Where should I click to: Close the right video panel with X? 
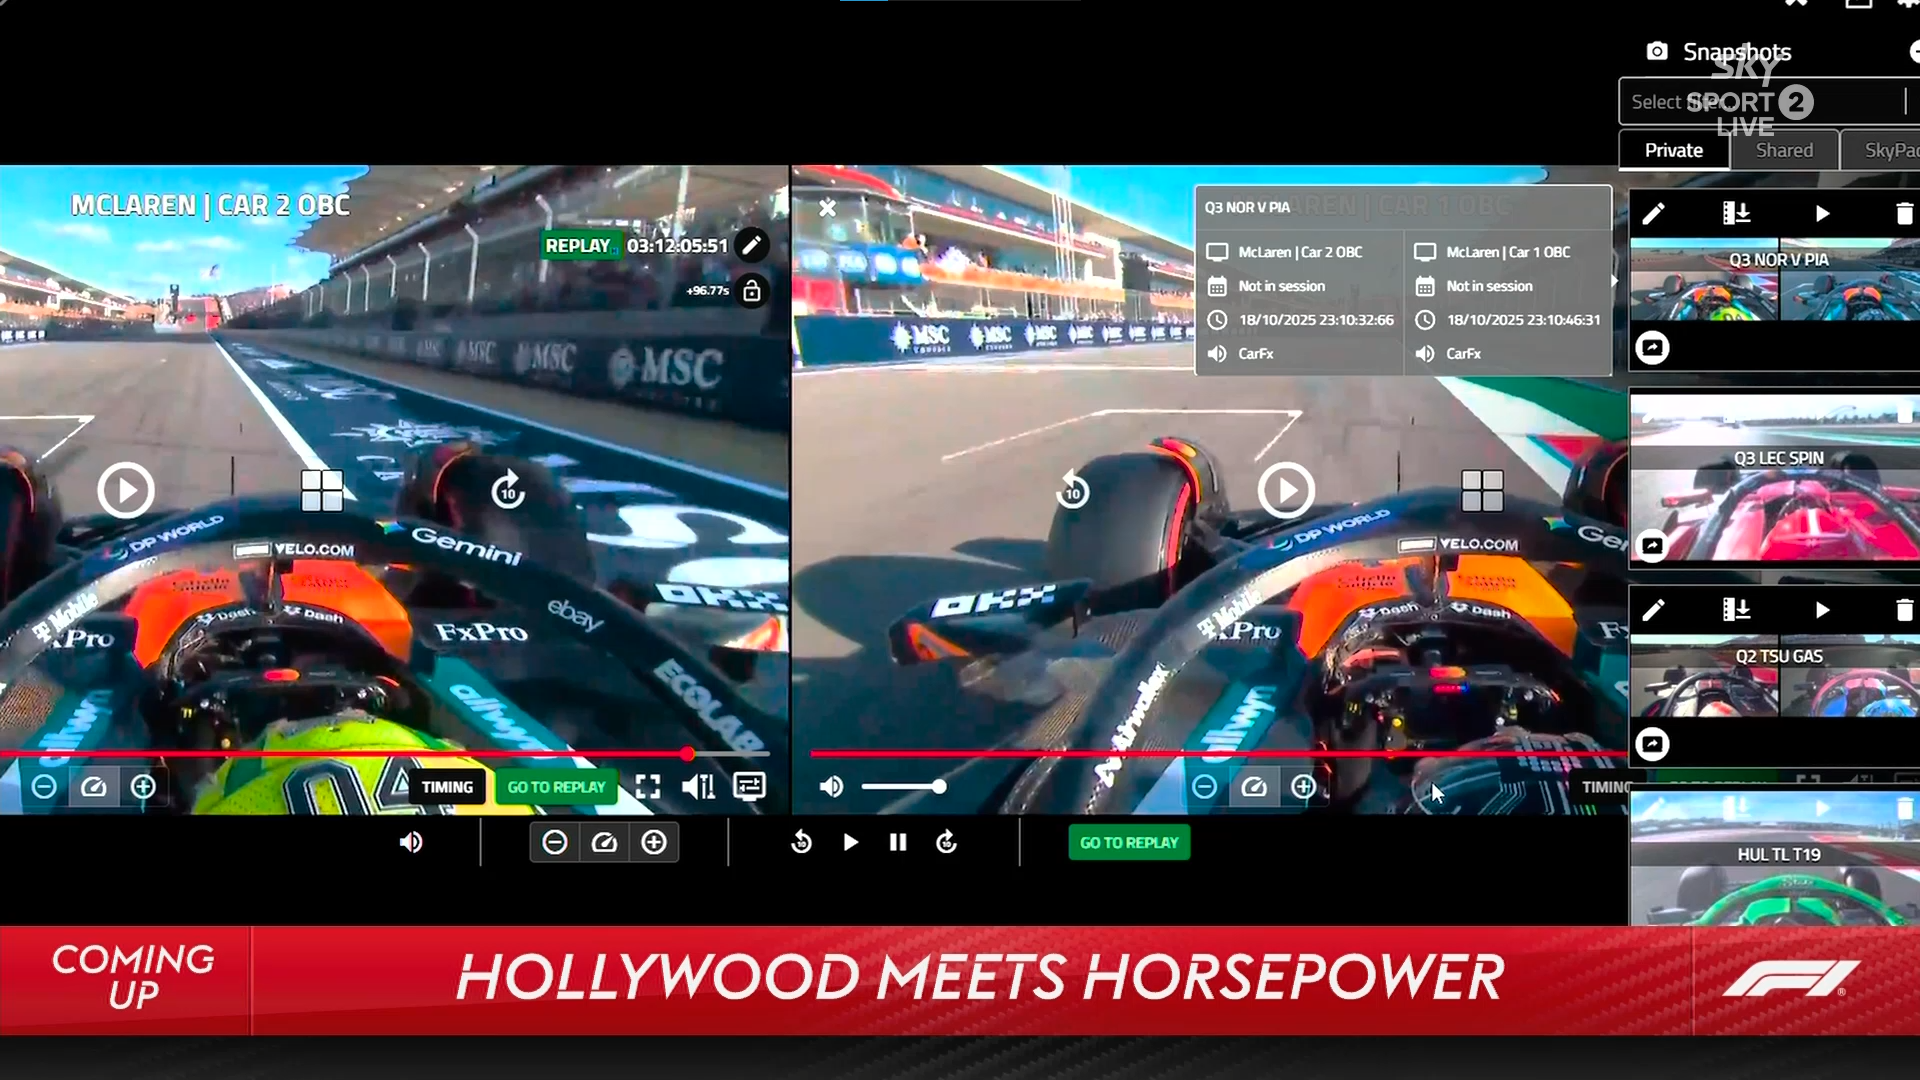coord(827,208)
